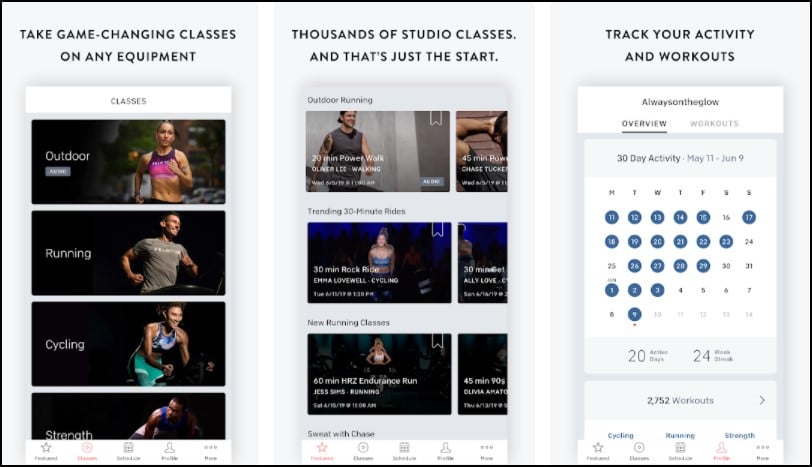Open the Outdoor audio classes card
Viewport: 812px width, 467px height.
128,162
